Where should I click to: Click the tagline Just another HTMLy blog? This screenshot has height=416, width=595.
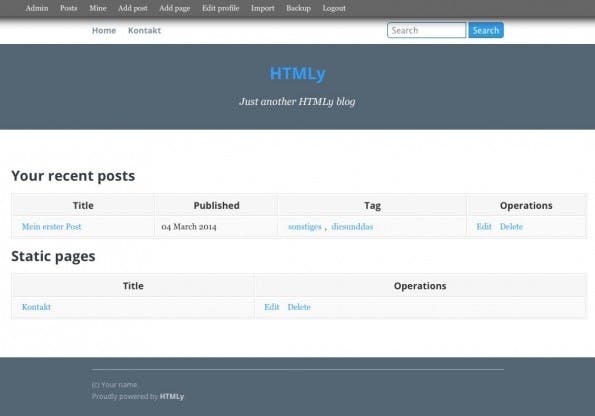click(297, 102)
